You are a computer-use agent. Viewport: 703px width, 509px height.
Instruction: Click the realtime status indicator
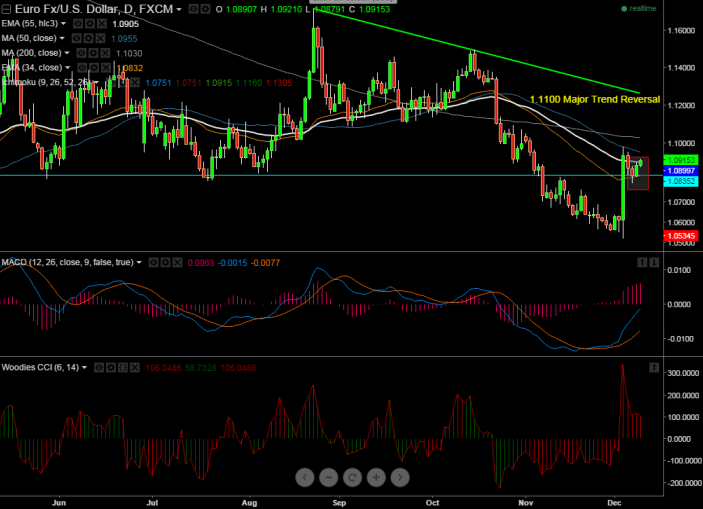pyautogui.click(x=640, y=8)
